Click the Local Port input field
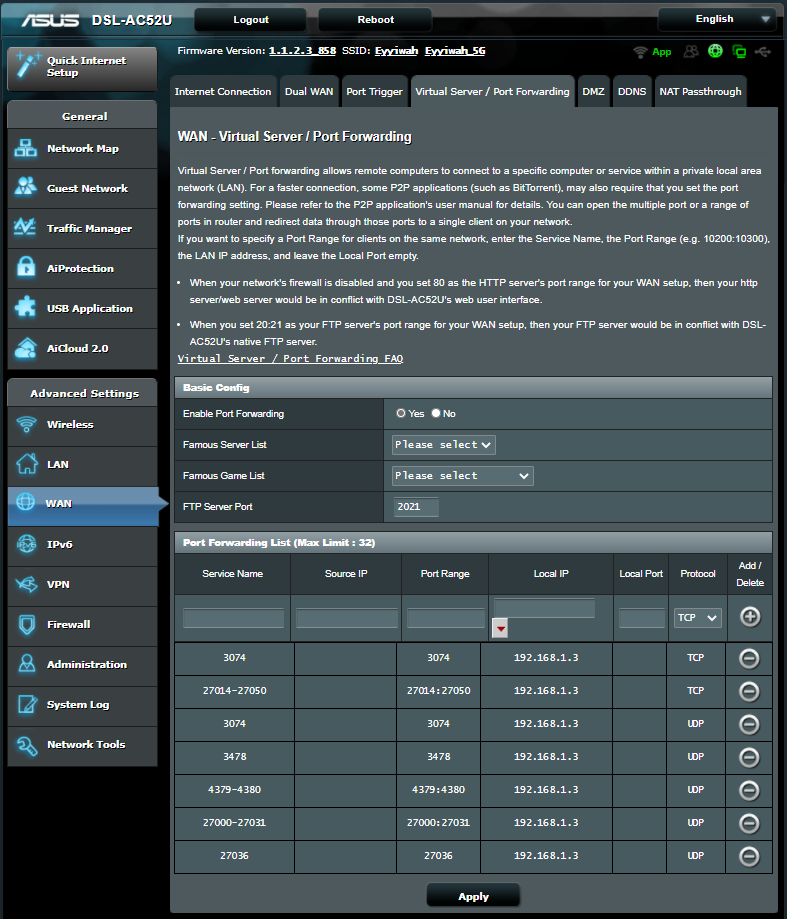The image size is (787, 919). pyautogui.click(x=642, y=618)
